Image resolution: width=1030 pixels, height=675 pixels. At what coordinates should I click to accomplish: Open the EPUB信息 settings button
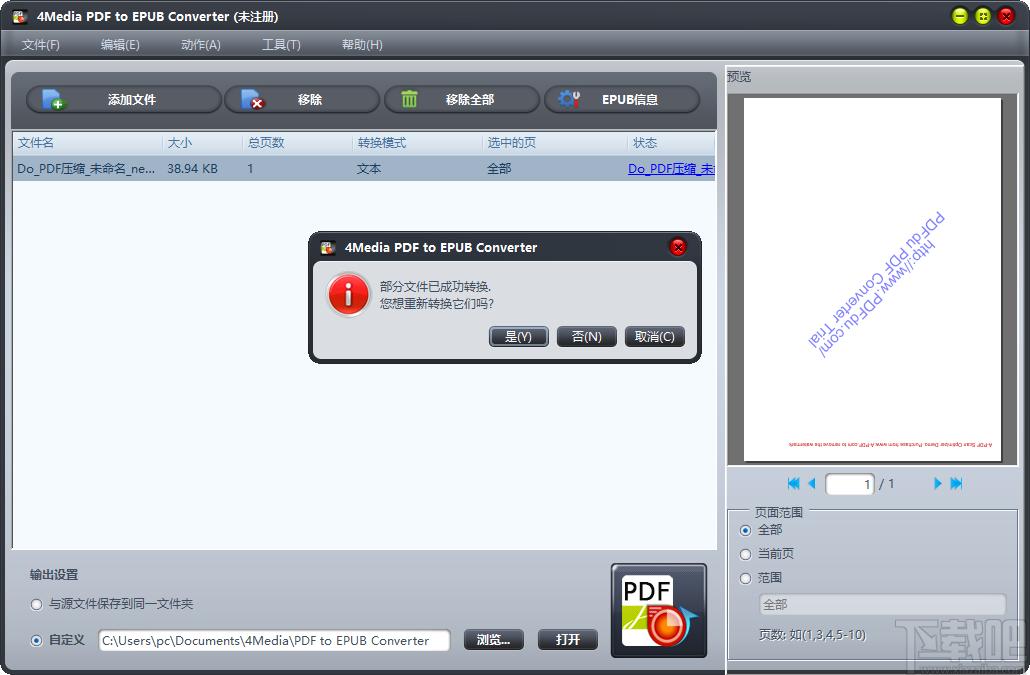(x=621, y=100)
